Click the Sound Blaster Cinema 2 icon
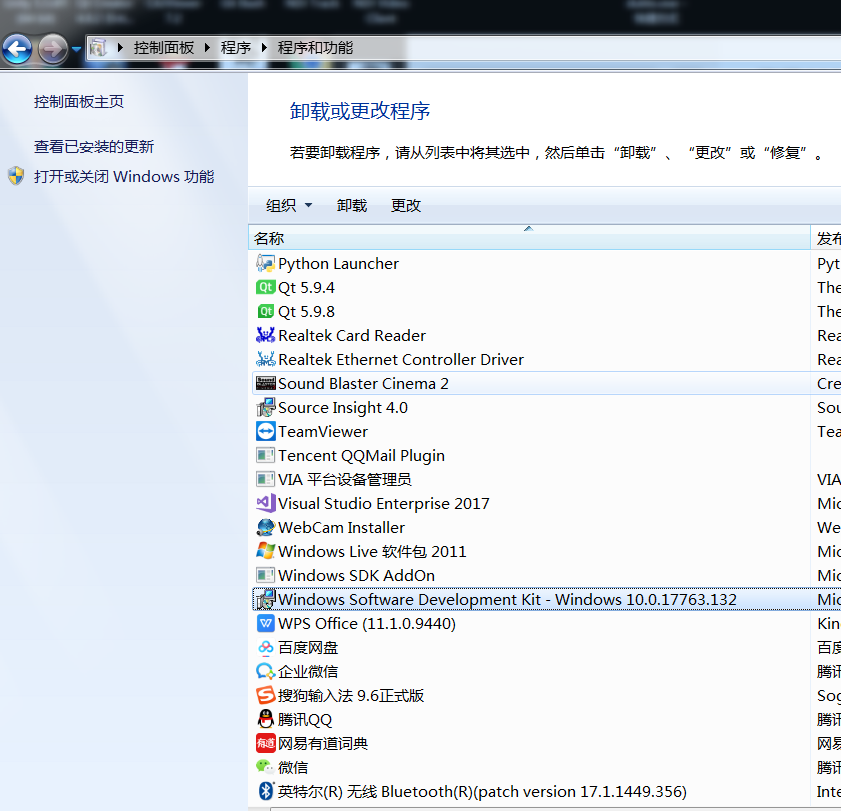The image size is (841, 811). point(265,383)
